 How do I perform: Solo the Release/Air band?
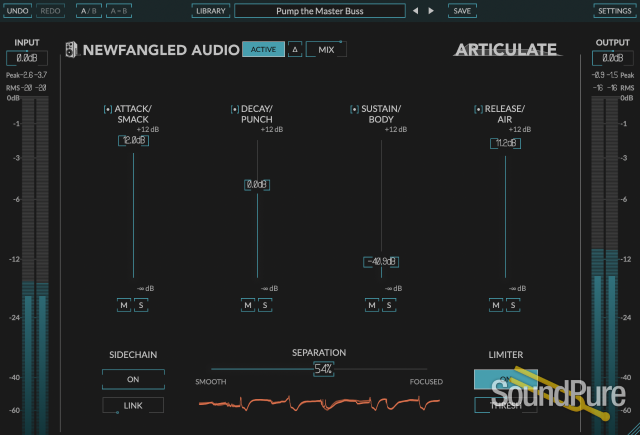[x=511, y=304]
